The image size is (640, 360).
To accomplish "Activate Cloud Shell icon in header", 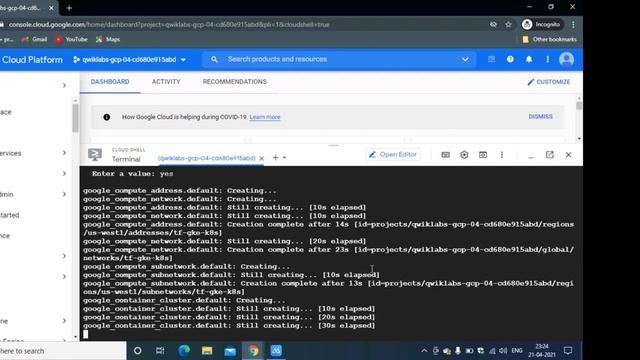I will coord(491,60).
